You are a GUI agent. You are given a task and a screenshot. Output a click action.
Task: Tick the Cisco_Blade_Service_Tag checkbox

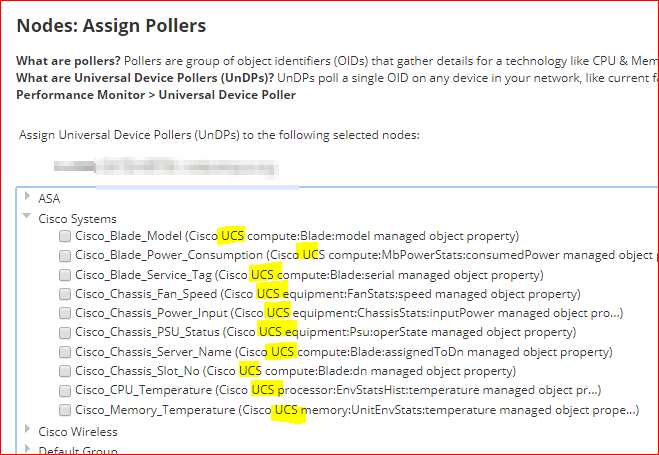pyautogui.click(x=65, y=275)
